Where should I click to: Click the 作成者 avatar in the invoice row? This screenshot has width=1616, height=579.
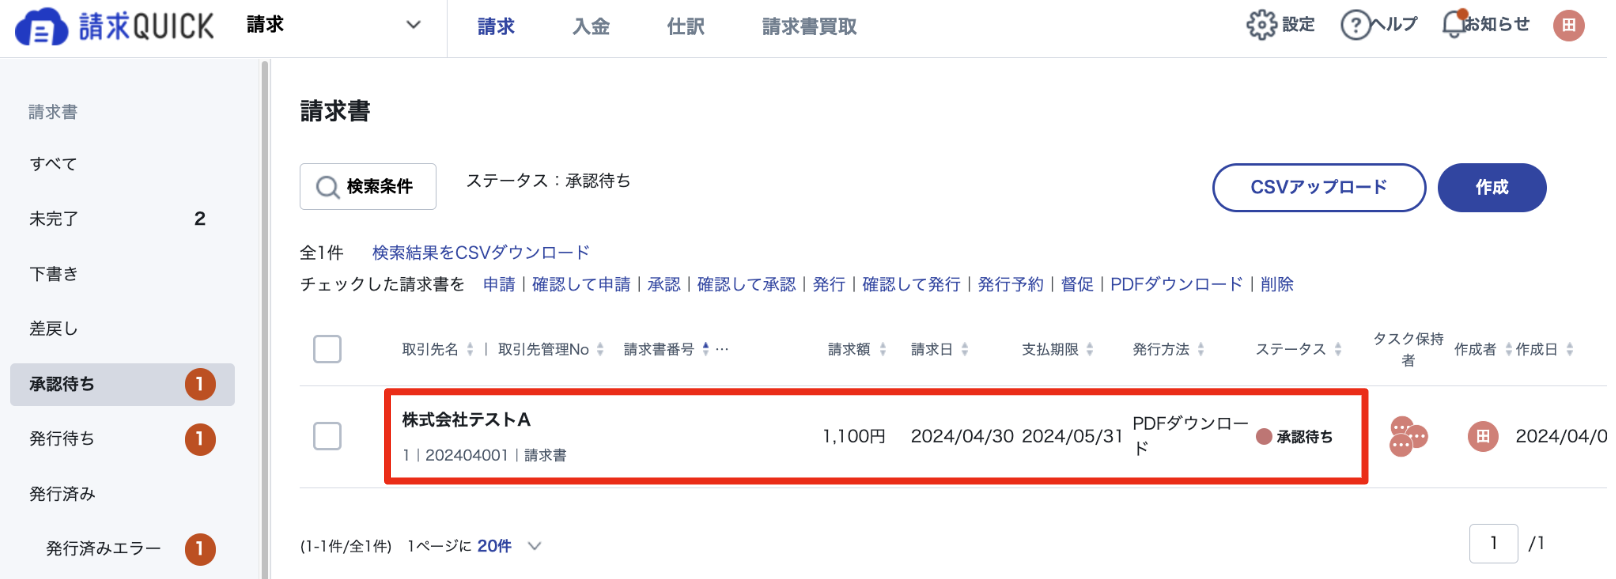click(1483, 436)
